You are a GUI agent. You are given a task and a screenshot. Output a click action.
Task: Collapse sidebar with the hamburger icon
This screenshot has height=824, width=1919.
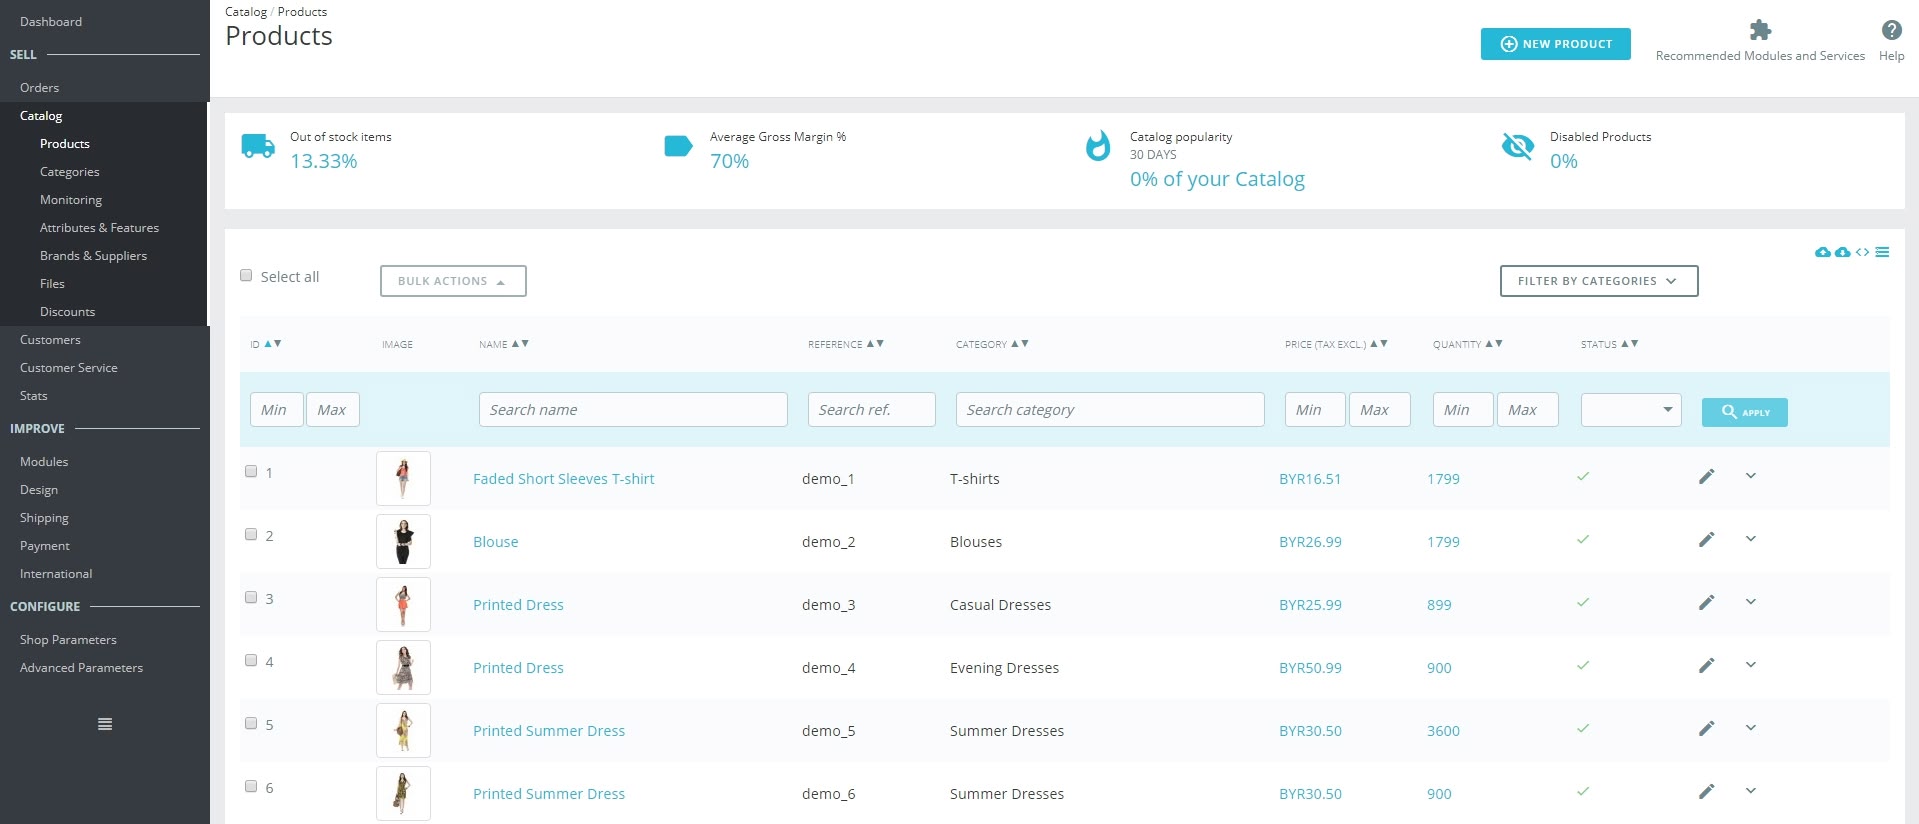tap(105, 724)
